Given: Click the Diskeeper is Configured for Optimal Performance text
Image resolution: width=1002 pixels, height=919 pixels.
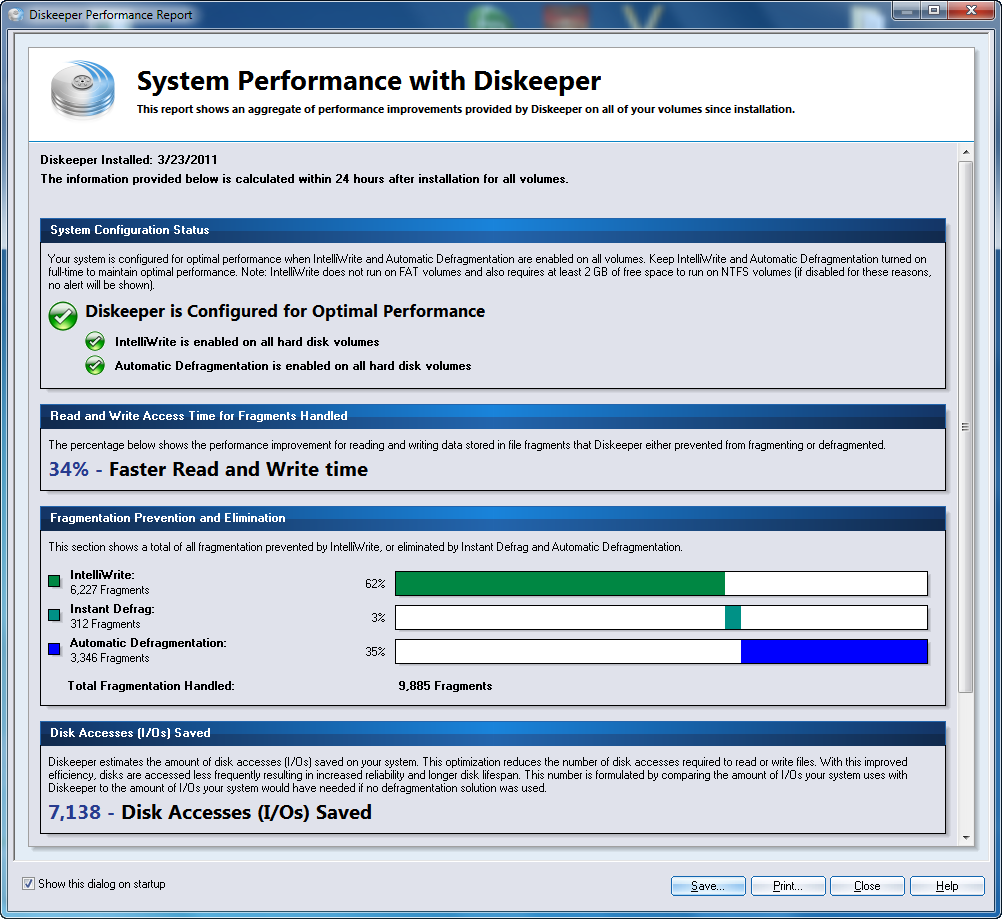Looking at the screenshot, I should 285,311.
